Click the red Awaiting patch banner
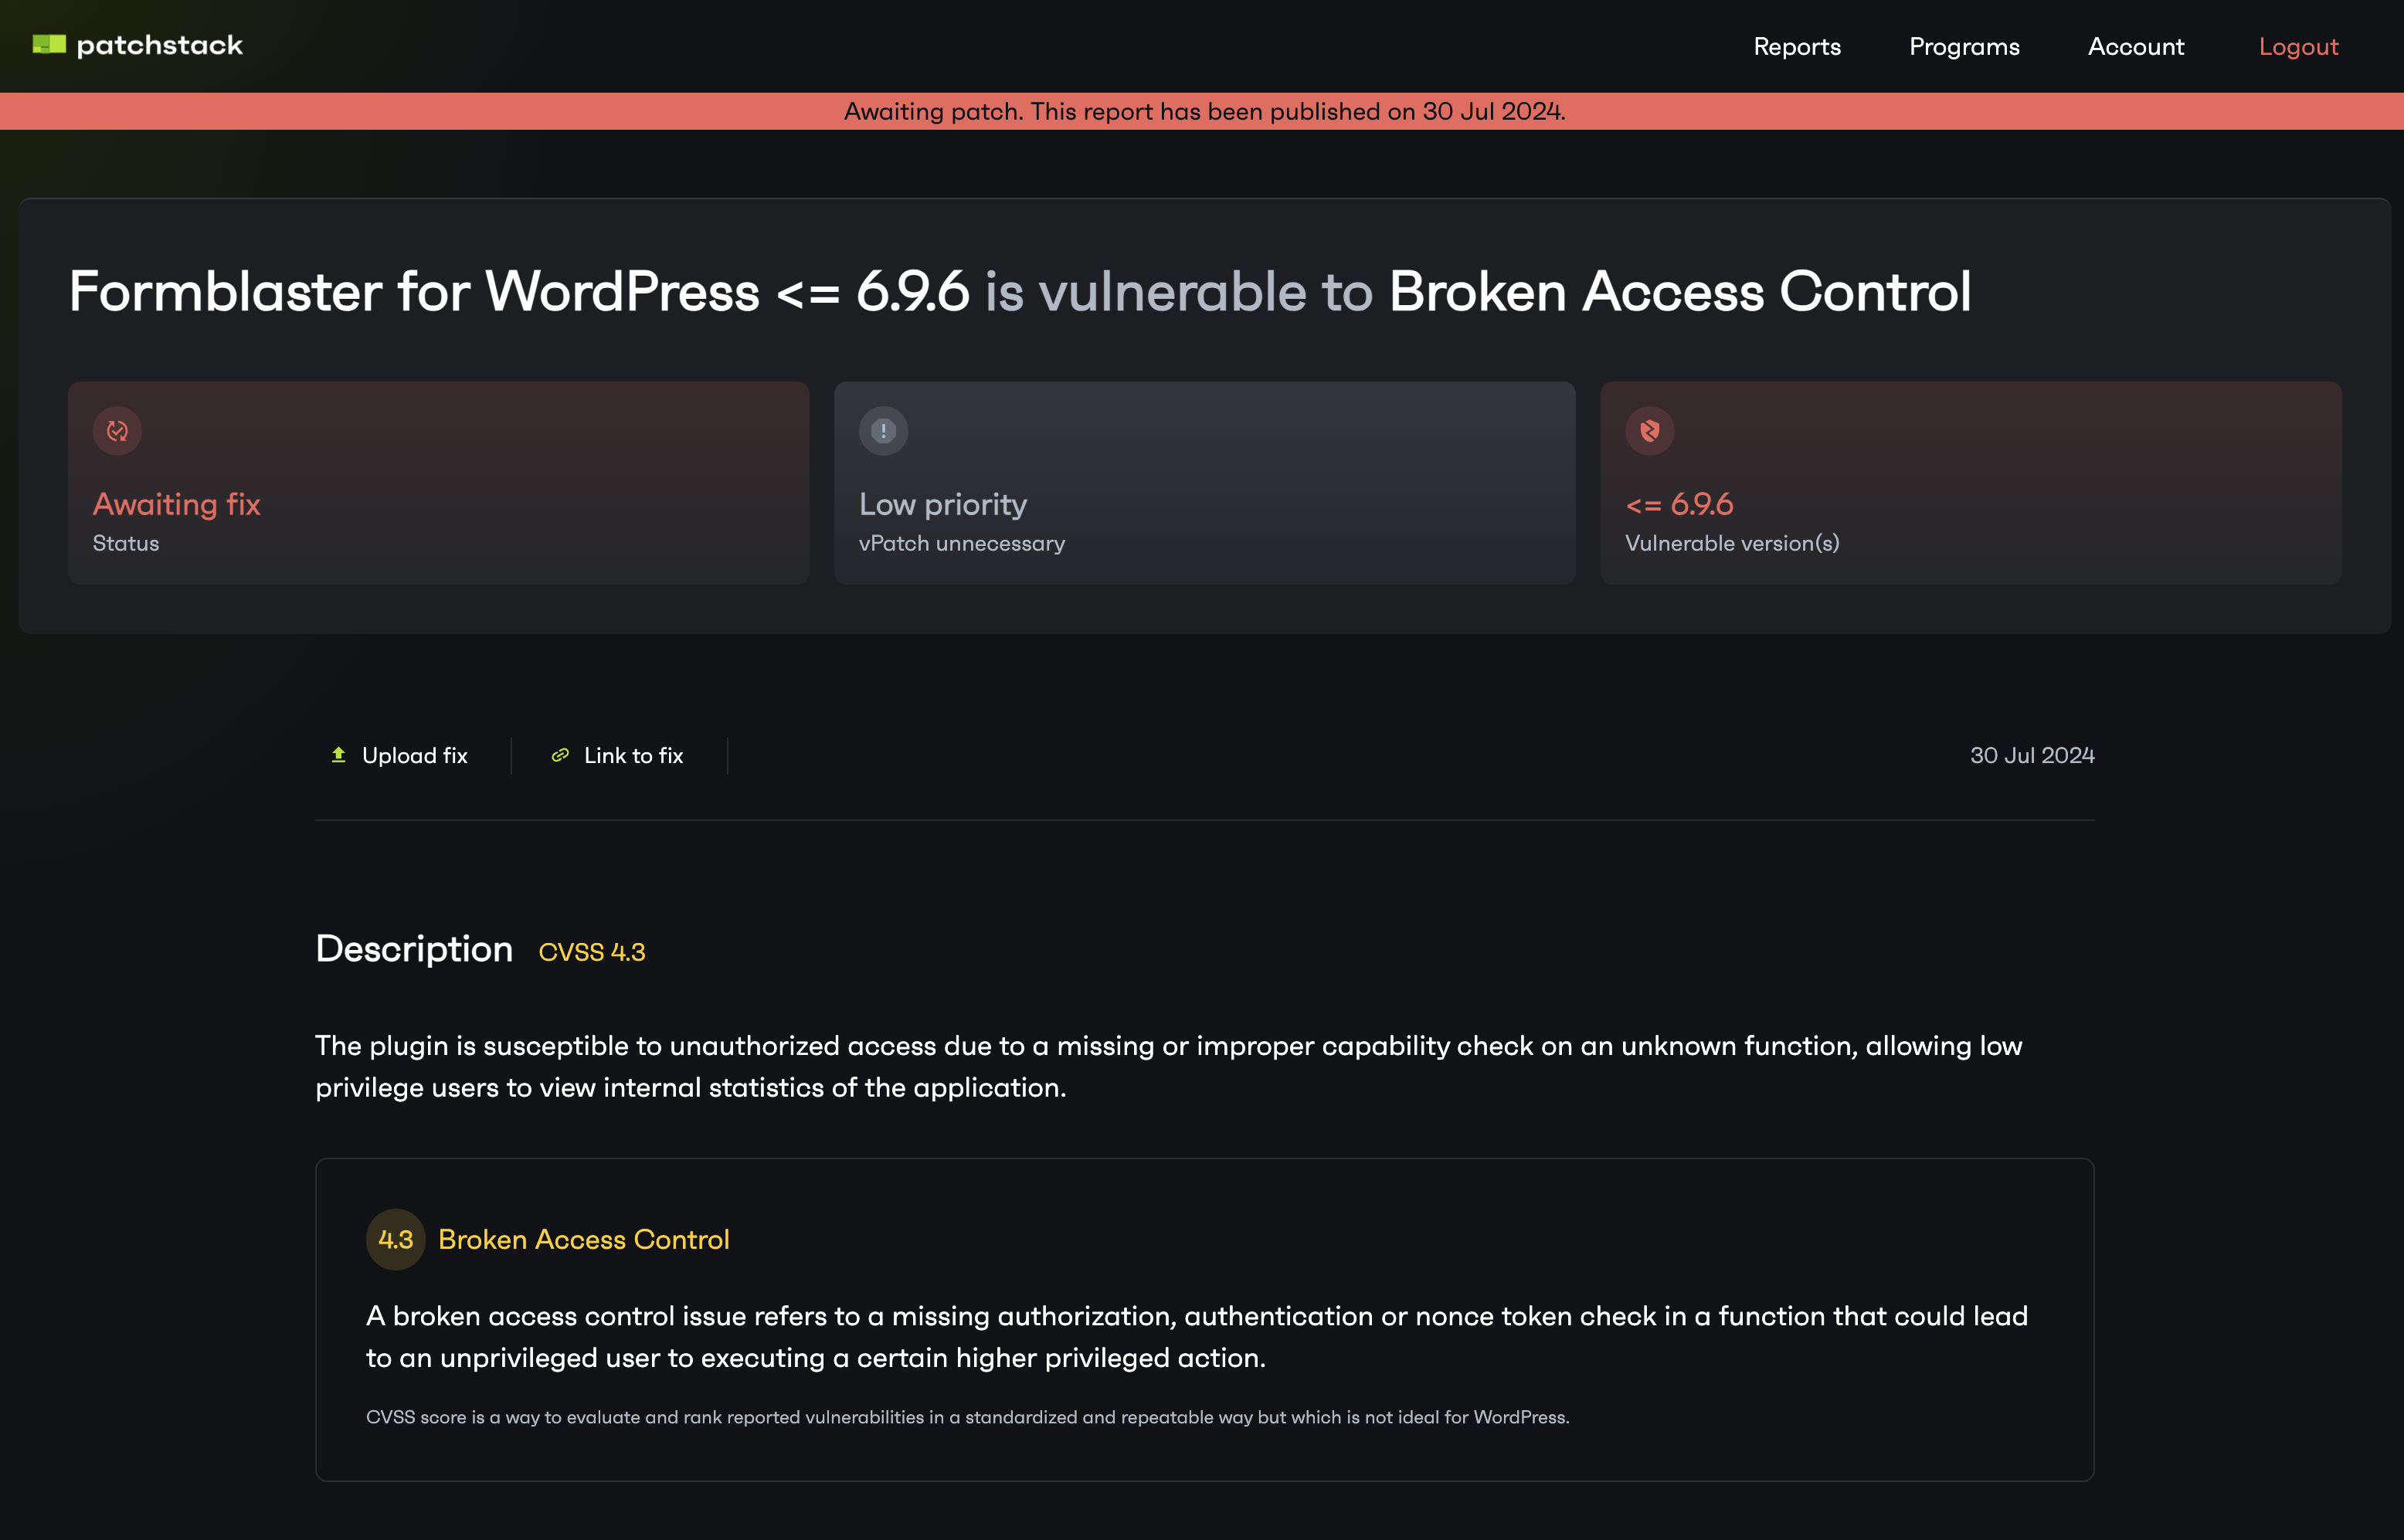This screenshot has height=1540, width=2404. coord(1202,111)
